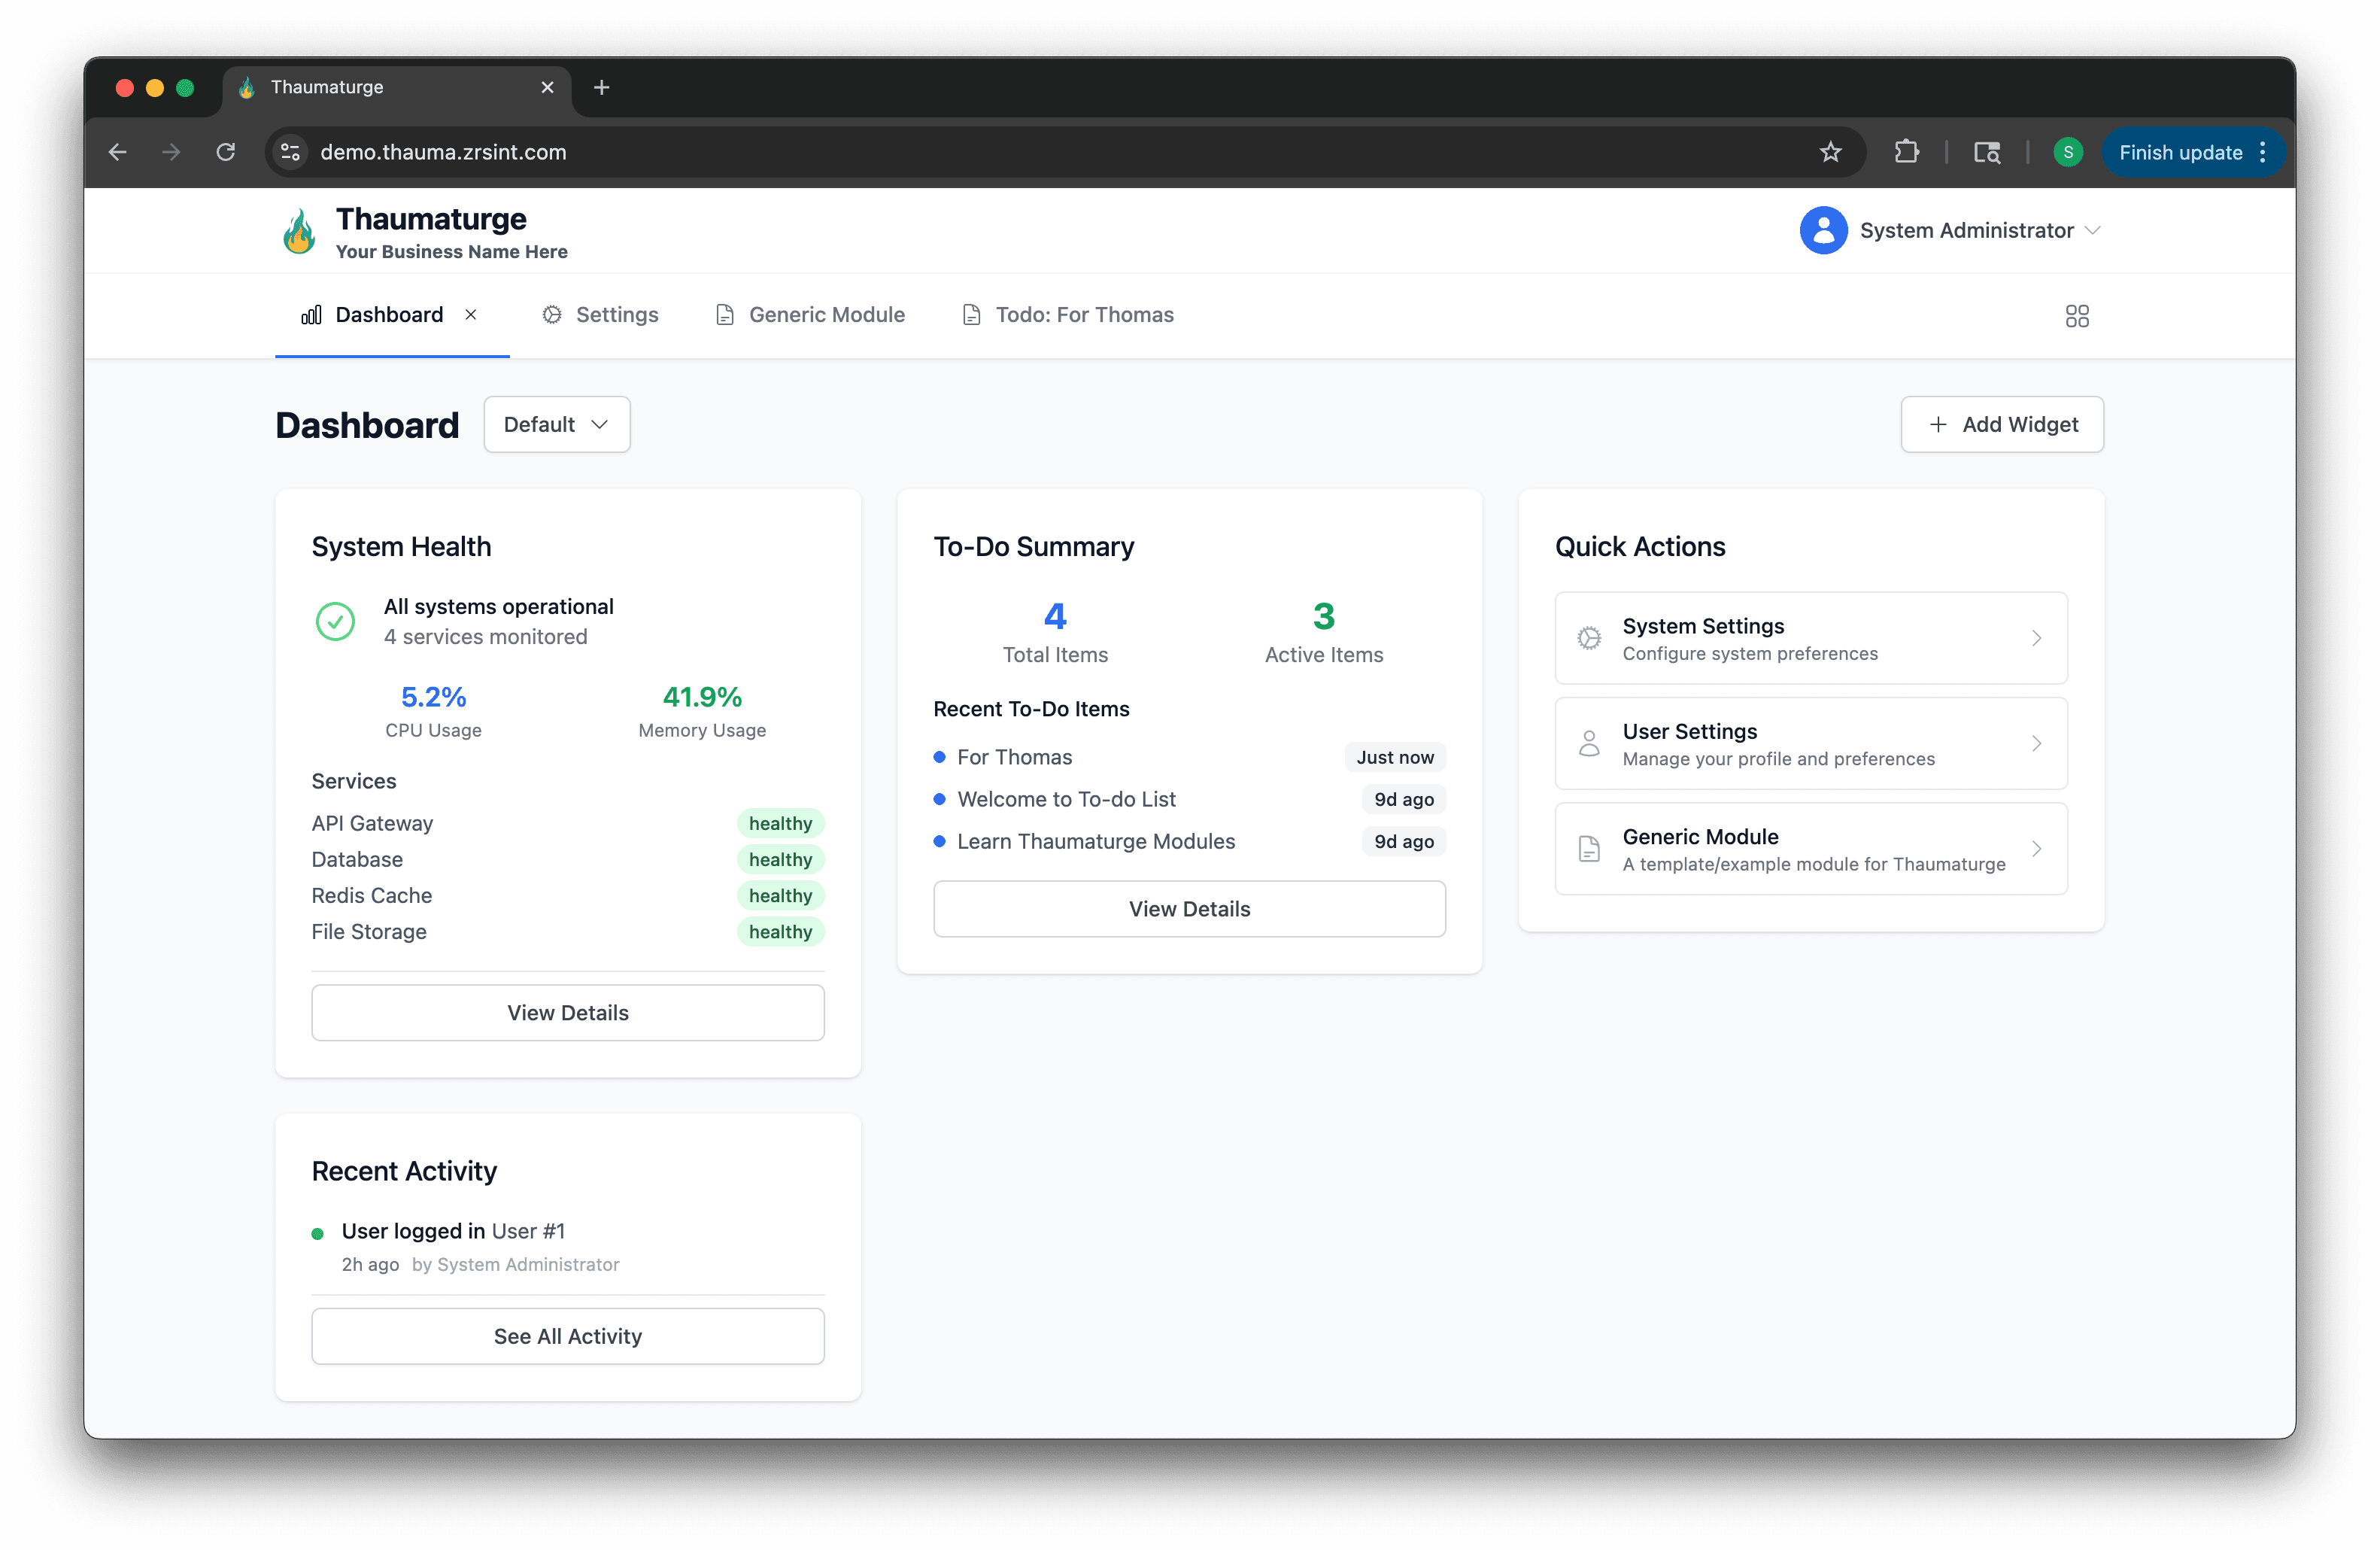Click the green S profile icon
Image resolution: width=2380 pixels, height=1550 pixels.
2067,152
